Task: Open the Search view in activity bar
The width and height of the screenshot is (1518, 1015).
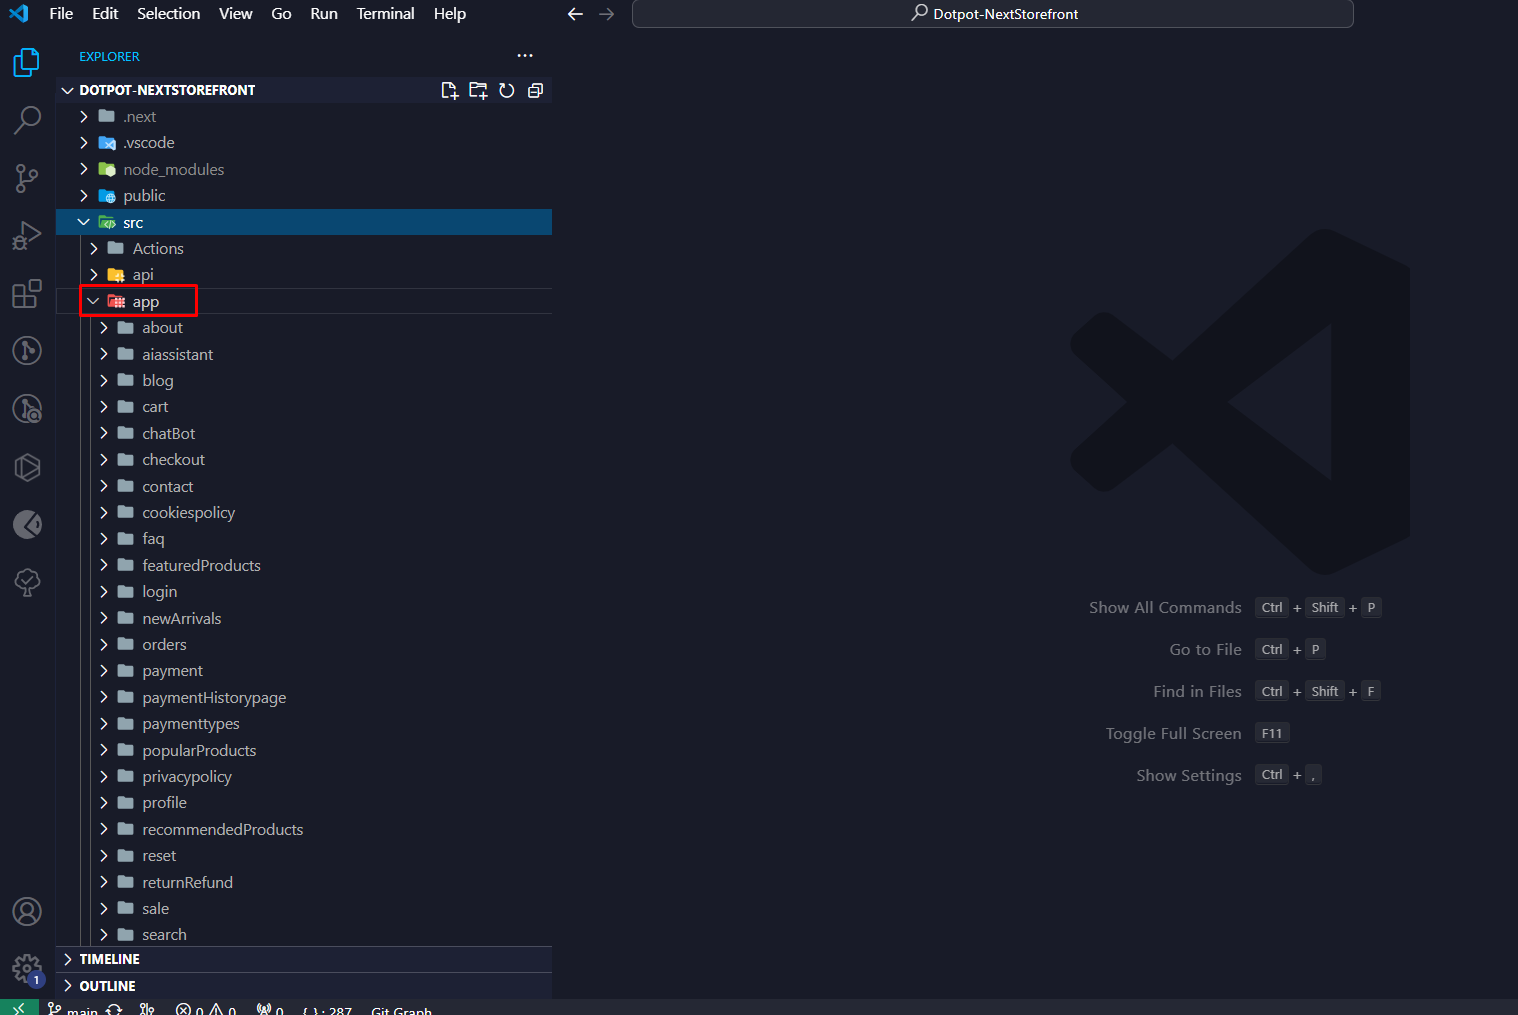Action: tap(27, 120)
